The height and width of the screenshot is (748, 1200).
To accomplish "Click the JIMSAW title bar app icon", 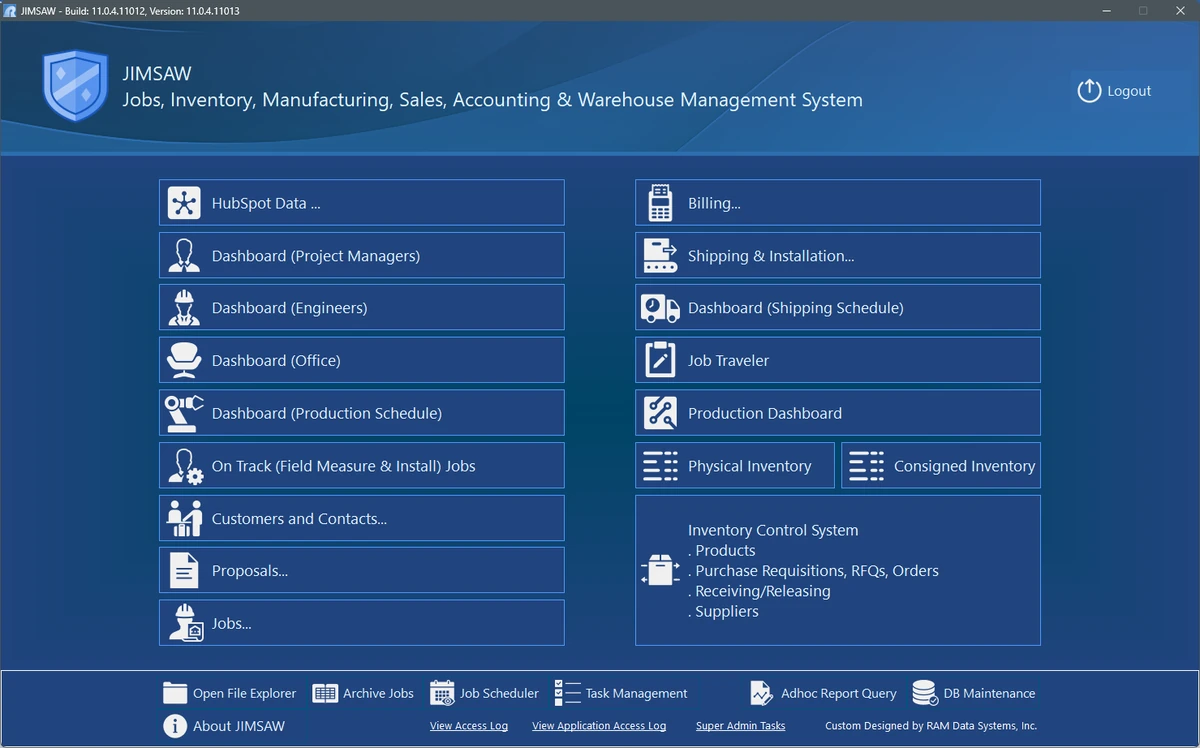I will pyautogui.click(x=10, y=11).
